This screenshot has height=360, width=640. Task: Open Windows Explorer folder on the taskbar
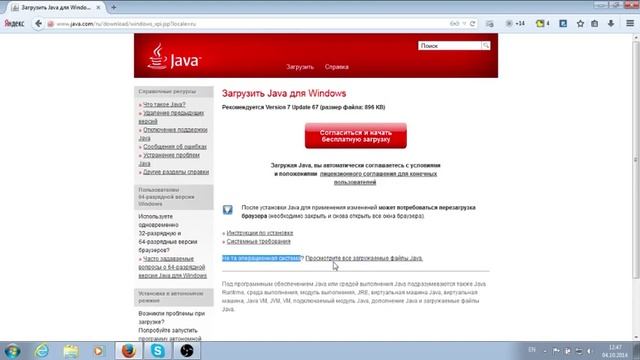71,351
